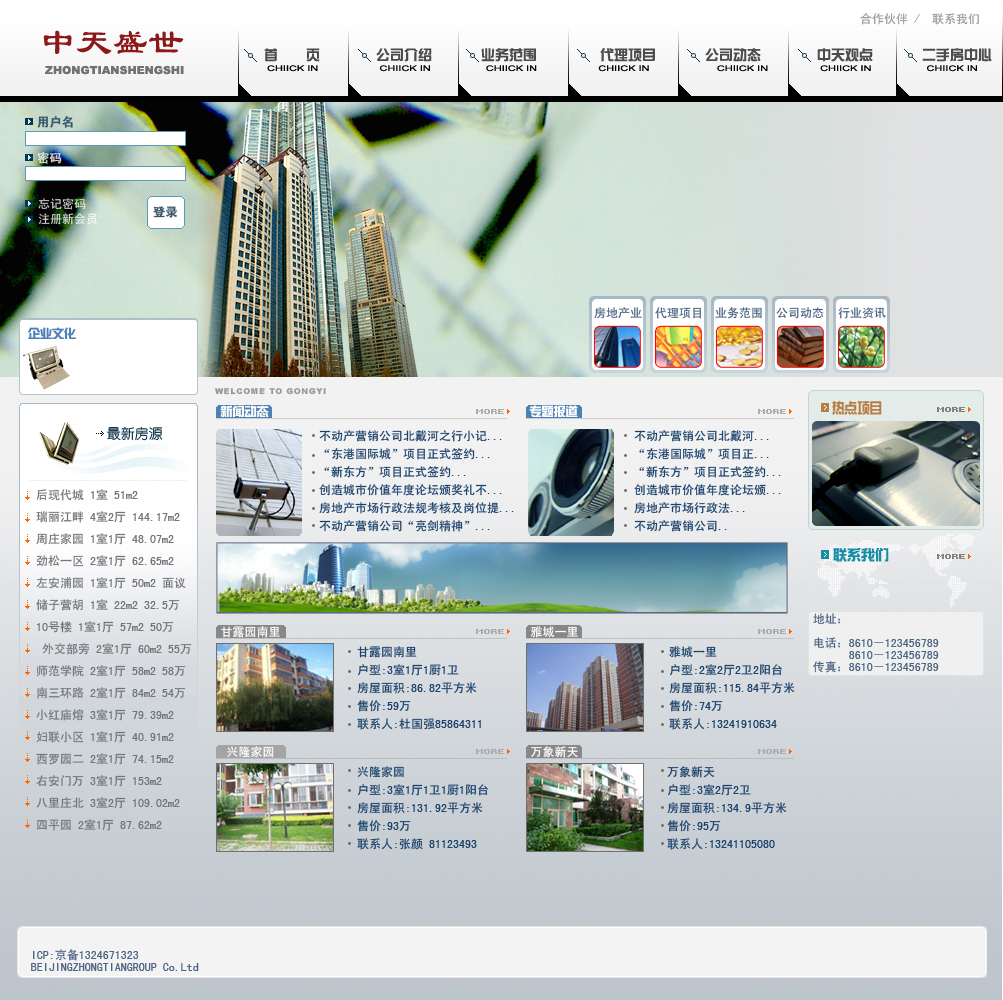The image size is (1003, 1000).
Task: Open the 行业资讯 plant icon
Action: tap(861, 347)
